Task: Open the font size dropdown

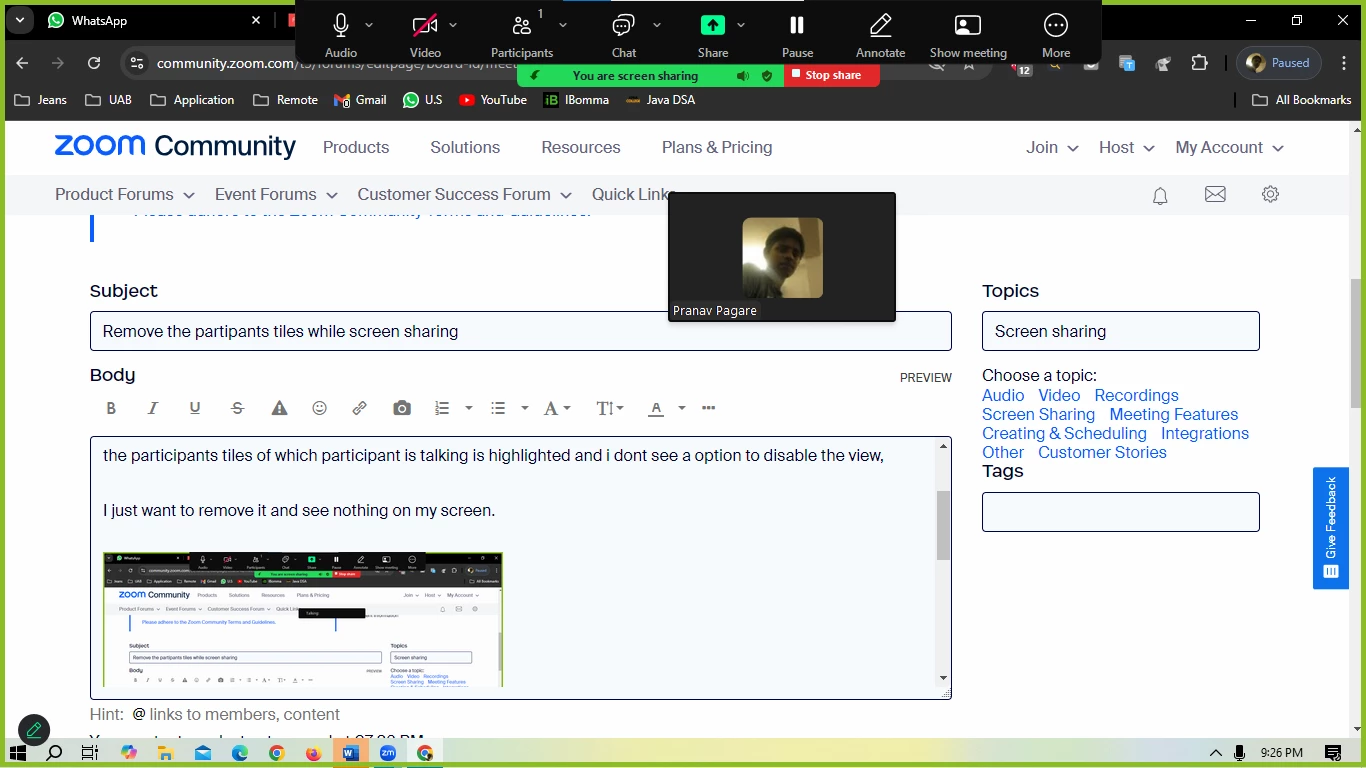Action: [x=609, y=408]
